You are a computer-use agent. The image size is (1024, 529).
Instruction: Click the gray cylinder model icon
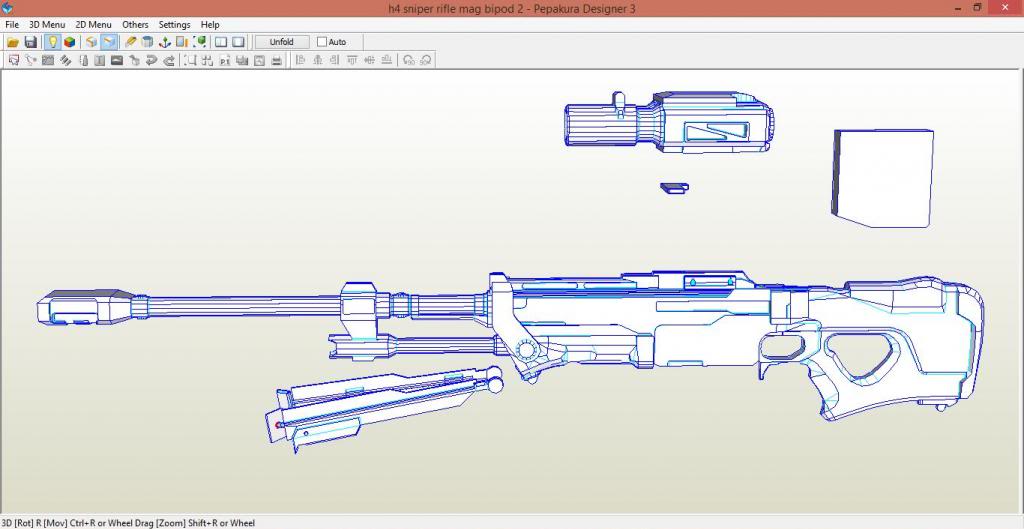pos(148,42)
